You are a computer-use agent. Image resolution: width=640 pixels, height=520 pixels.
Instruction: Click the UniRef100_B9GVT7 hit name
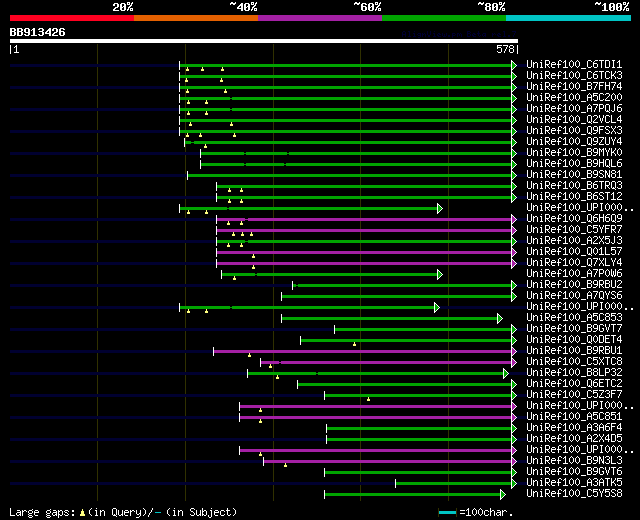[x=574, y=329]
